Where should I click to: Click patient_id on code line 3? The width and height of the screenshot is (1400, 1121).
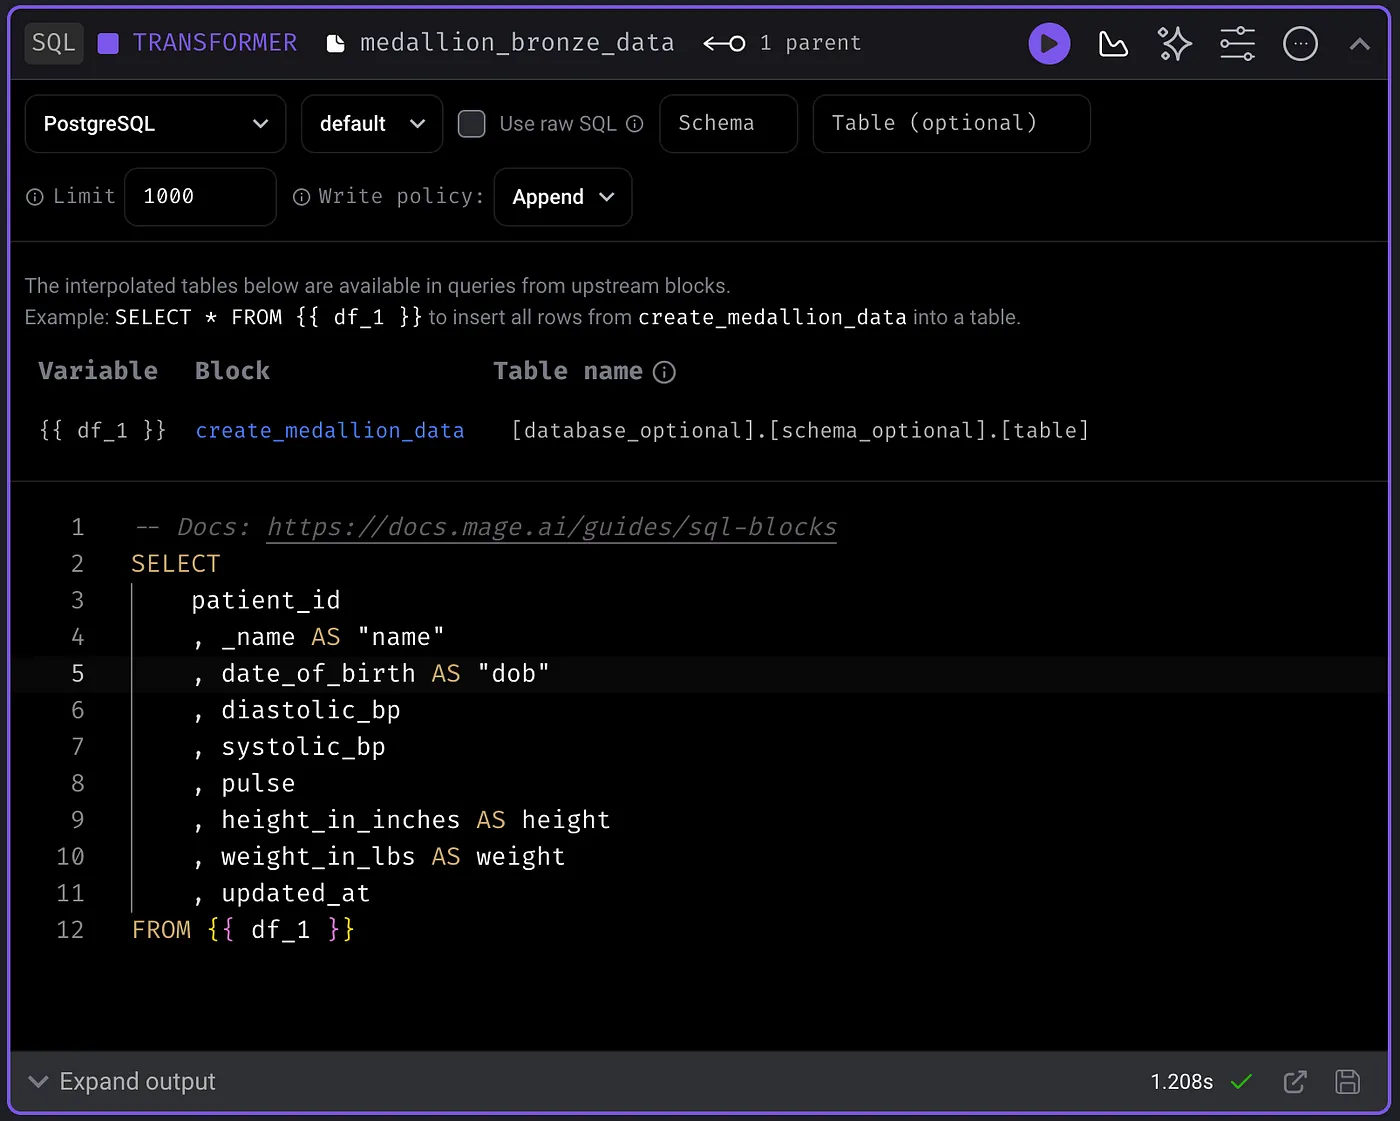pyautogui.click(x=266, y=601)
